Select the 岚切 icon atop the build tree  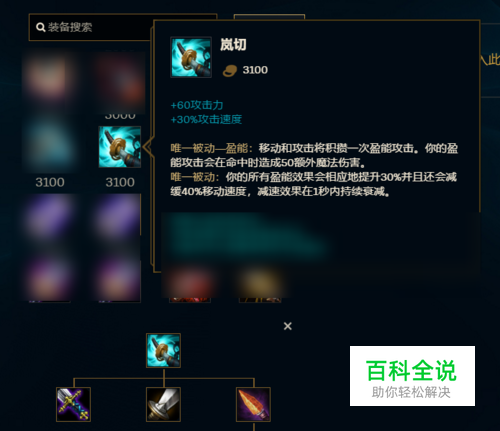pyautogui.click(x=163, y=350)
